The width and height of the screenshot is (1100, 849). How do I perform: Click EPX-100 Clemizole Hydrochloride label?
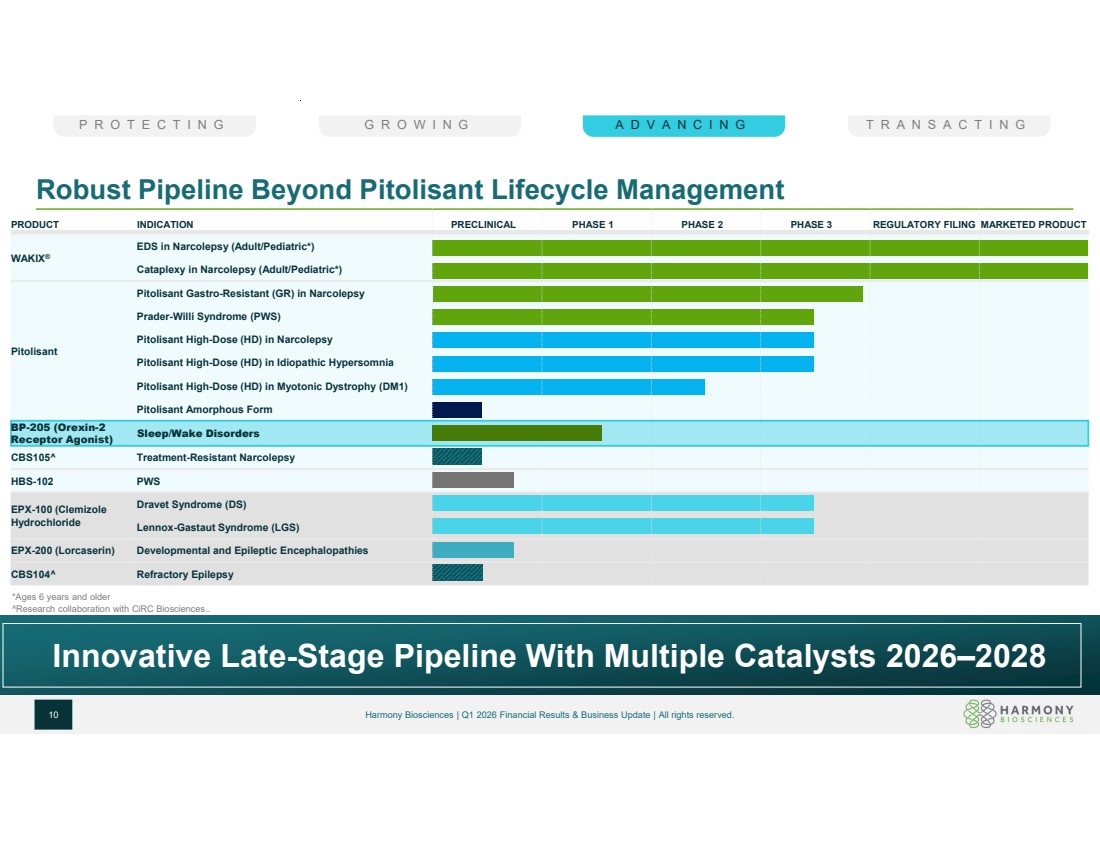[59, 516]
